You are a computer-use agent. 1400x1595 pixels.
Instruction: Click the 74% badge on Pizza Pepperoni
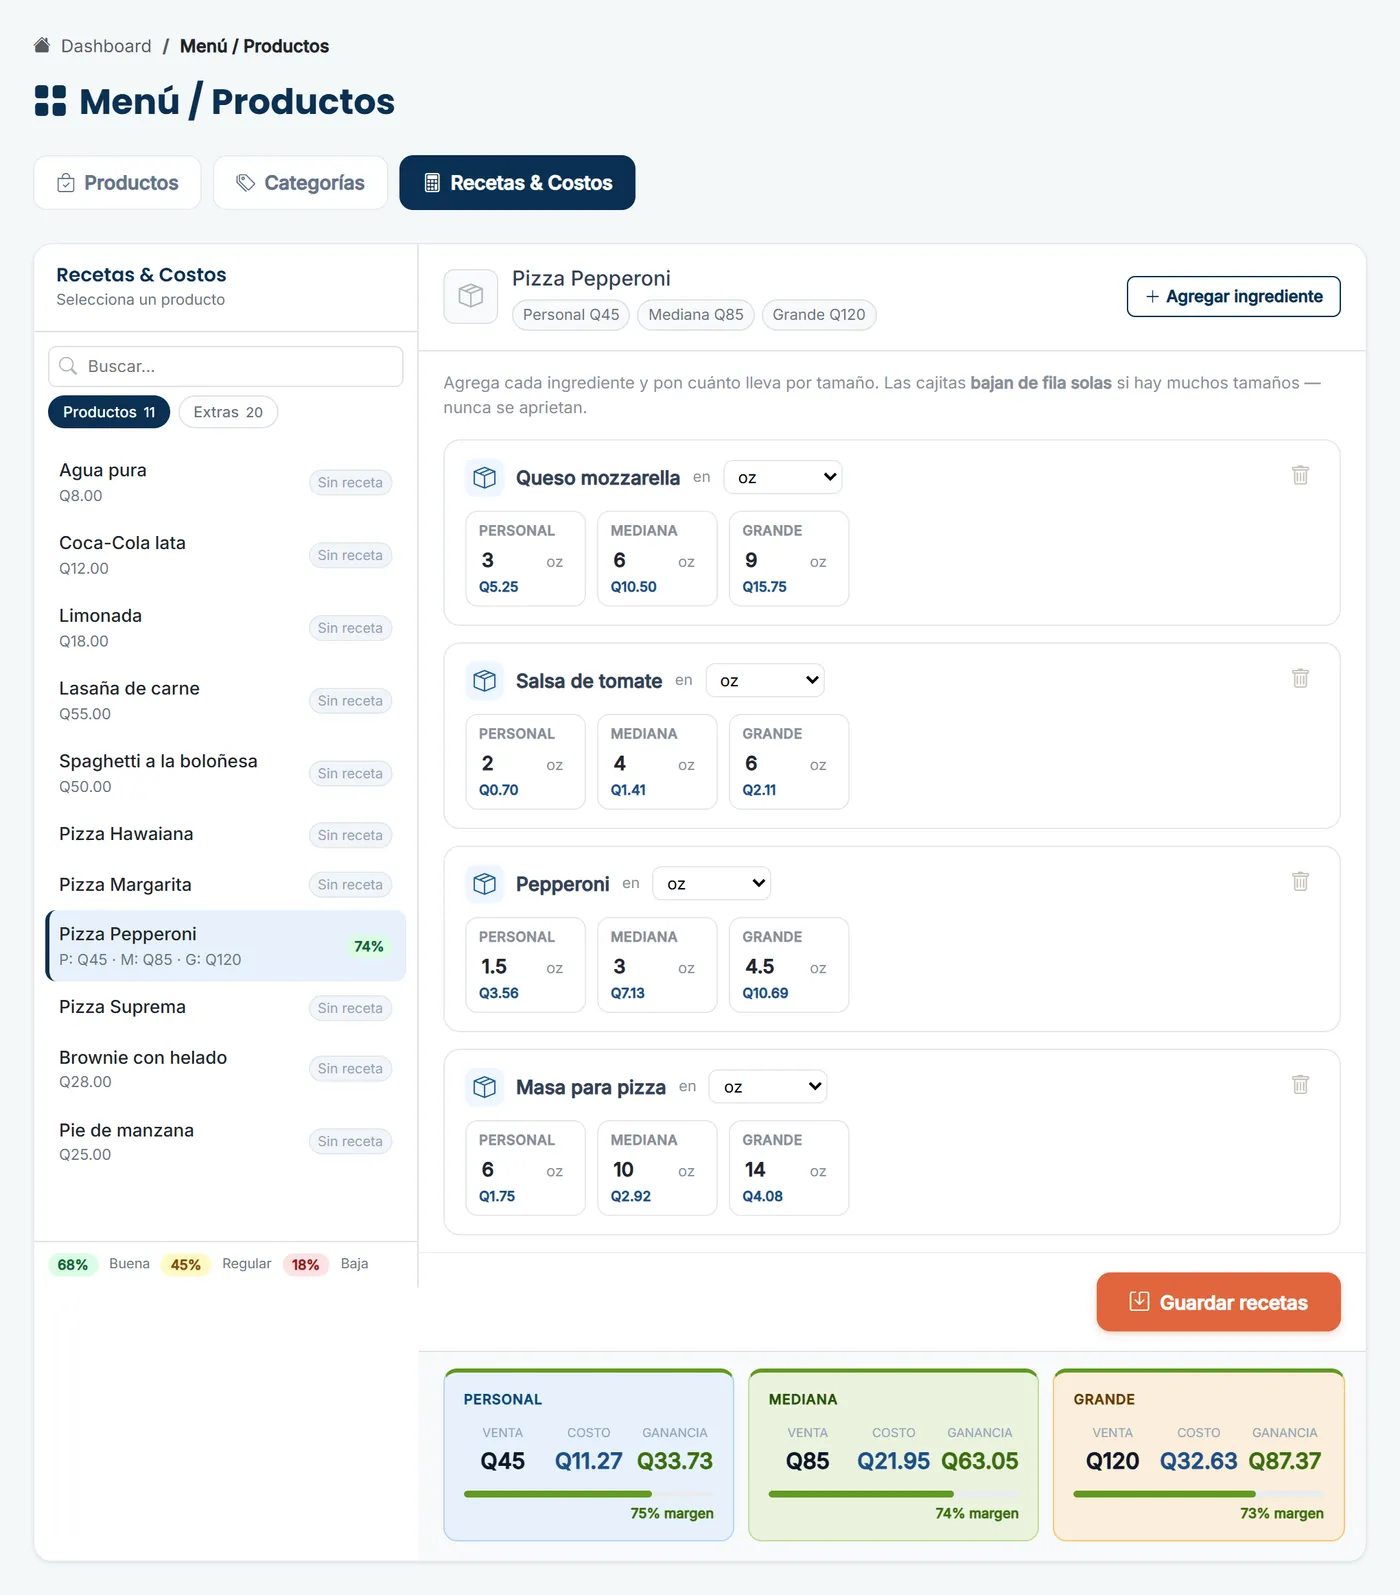369,946
